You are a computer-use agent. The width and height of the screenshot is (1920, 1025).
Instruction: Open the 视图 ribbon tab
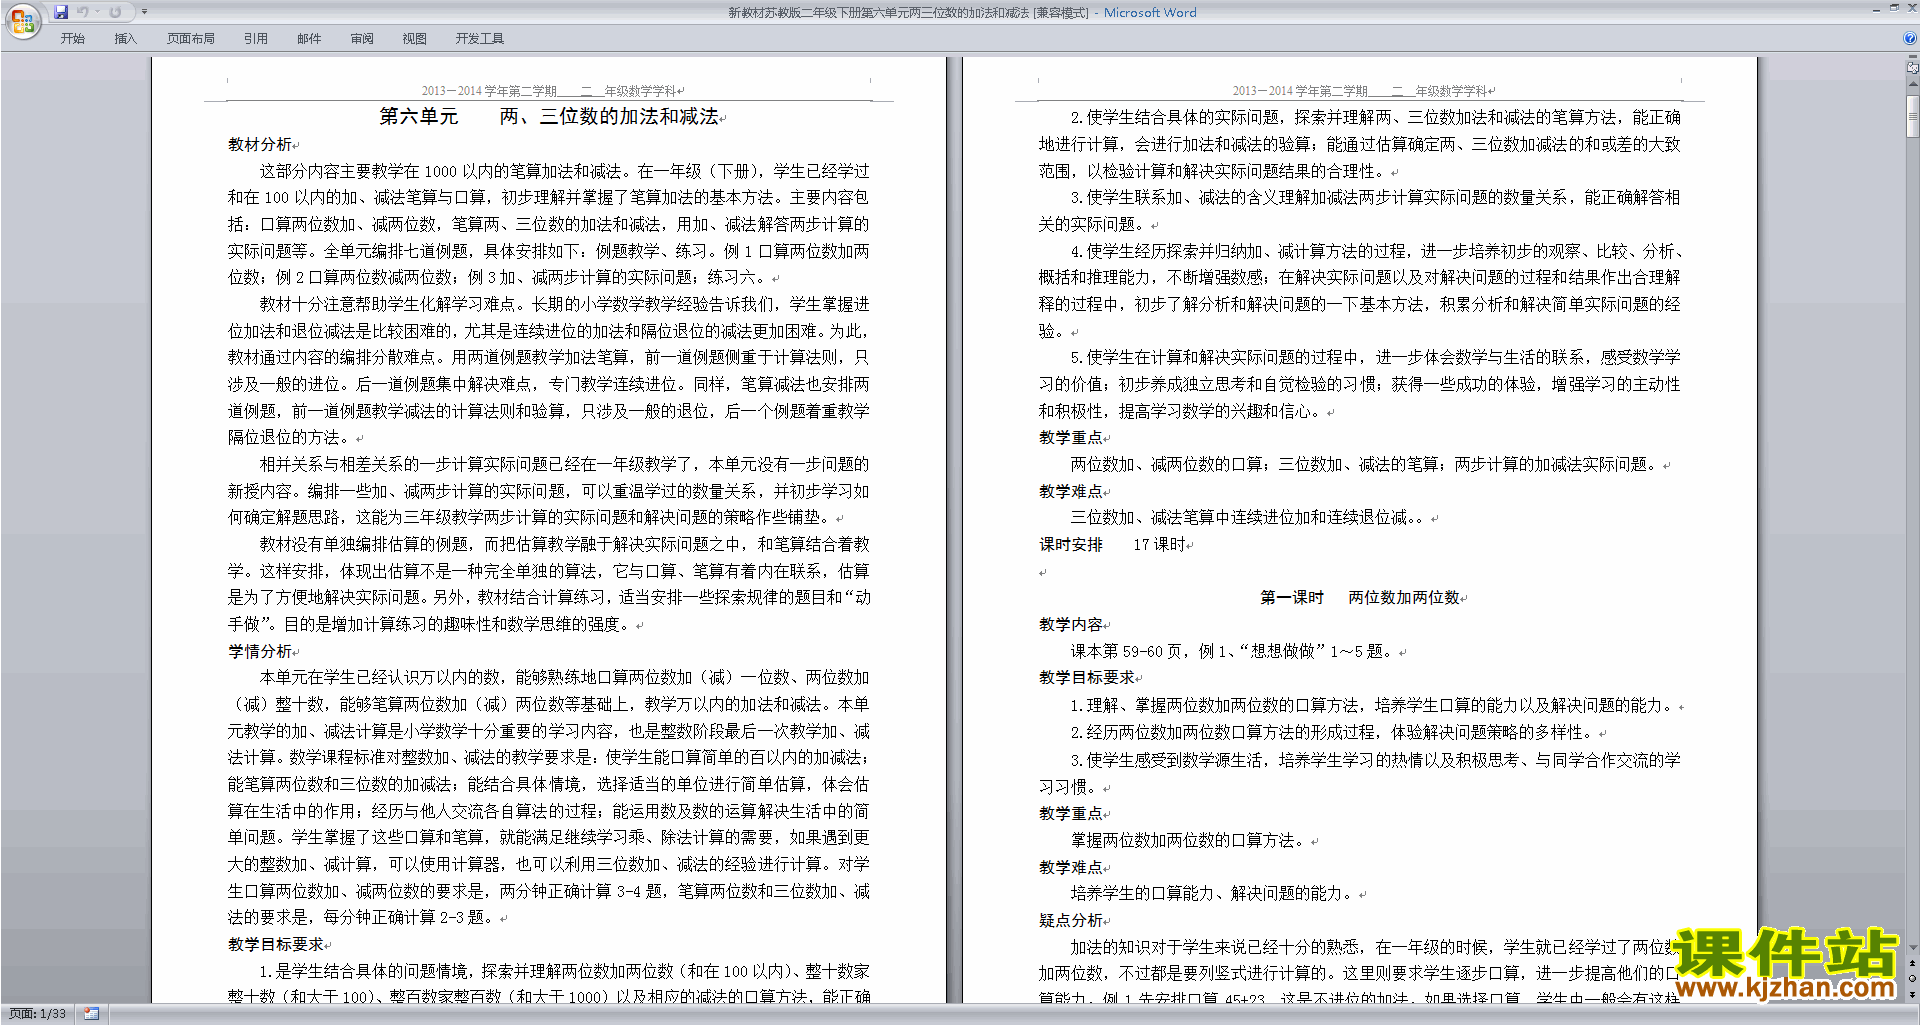coord(414,39)
